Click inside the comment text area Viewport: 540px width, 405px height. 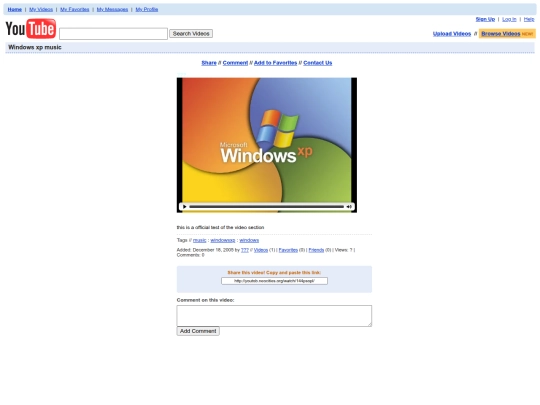[274, 316]
